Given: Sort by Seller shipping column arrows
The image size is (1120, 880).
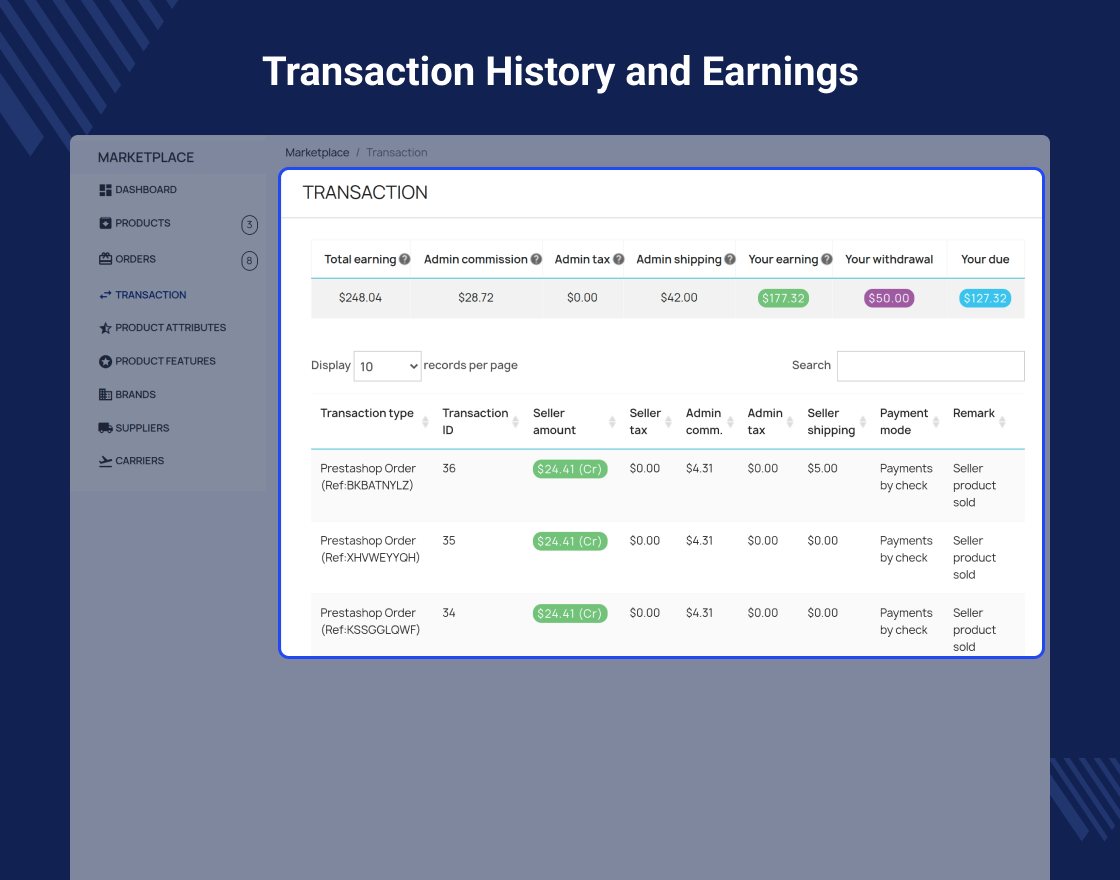Looking at the screenshot, I should coord(863,421).
